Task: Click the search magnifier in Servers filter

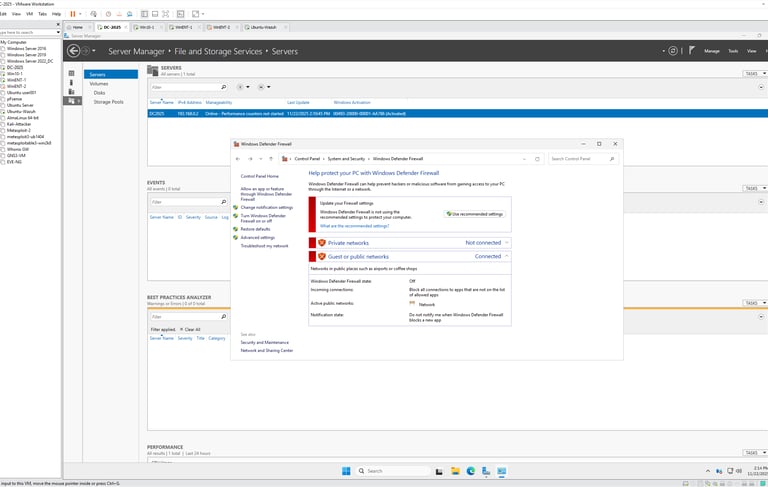Action: click(224, 87)
